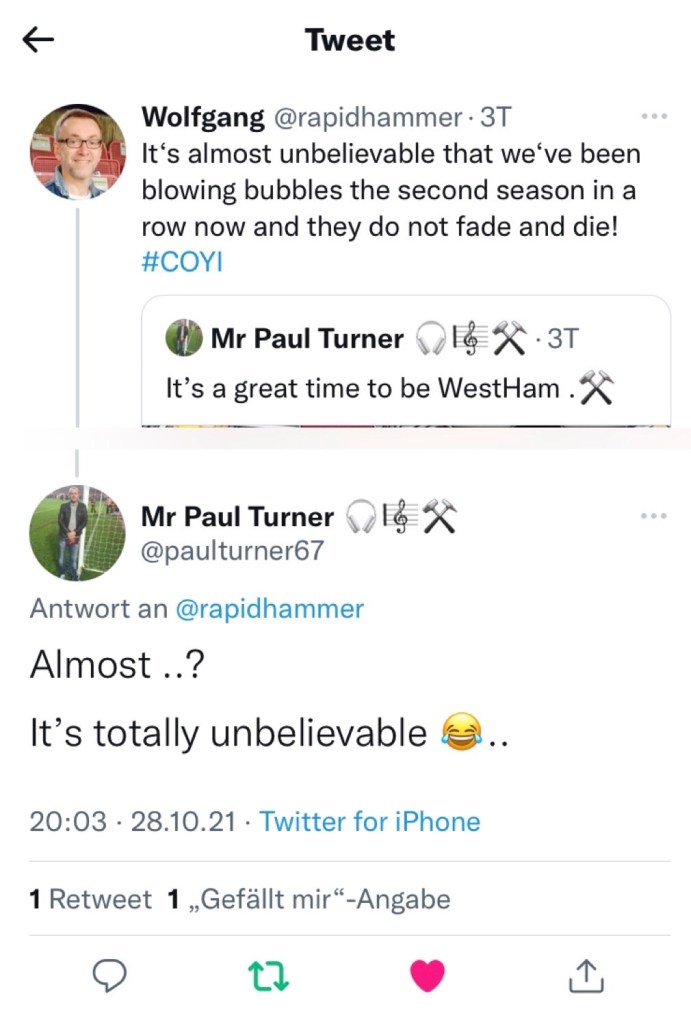The image size is (691, 1024).
Task: Tap the small avatar in the quoted tweet
Action: click(x=183, y=339)
